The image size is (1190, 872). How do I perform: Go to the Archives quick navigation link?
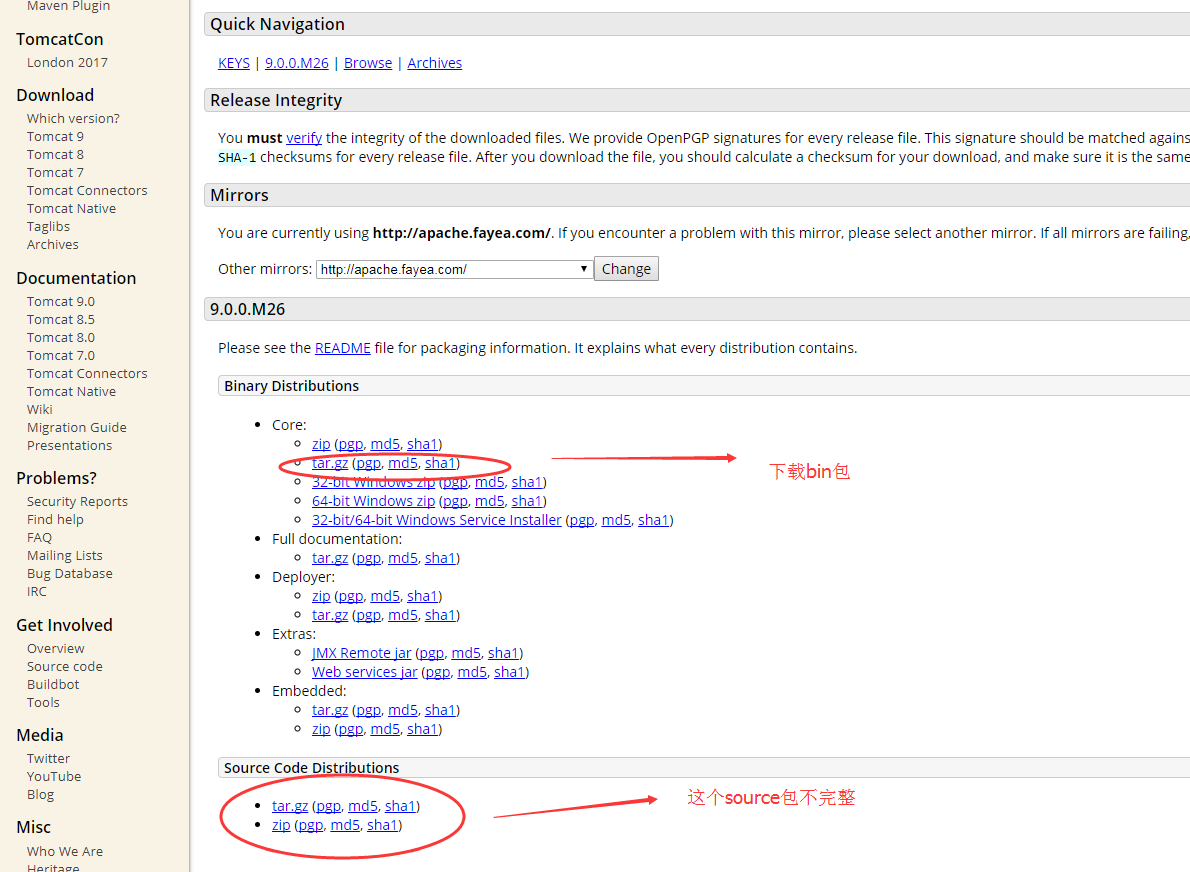point(434,63)
